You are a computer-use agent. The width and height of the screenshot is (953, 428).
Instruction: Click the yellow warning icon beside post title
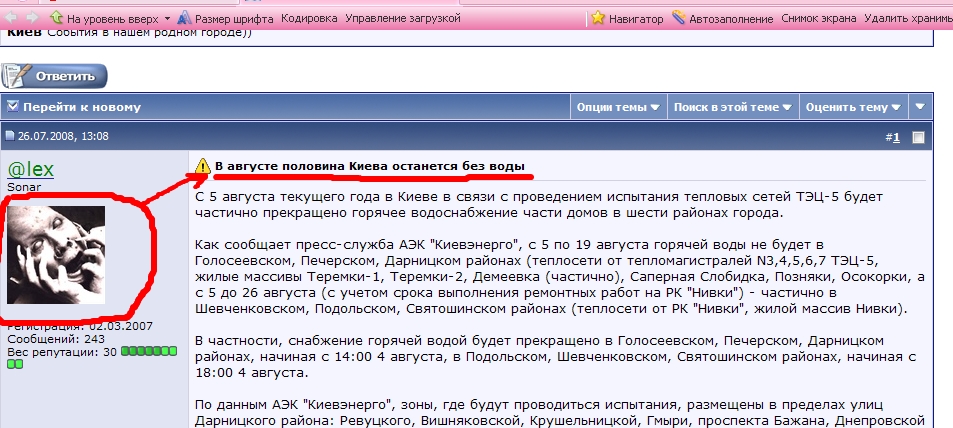(x=203, y=166)
